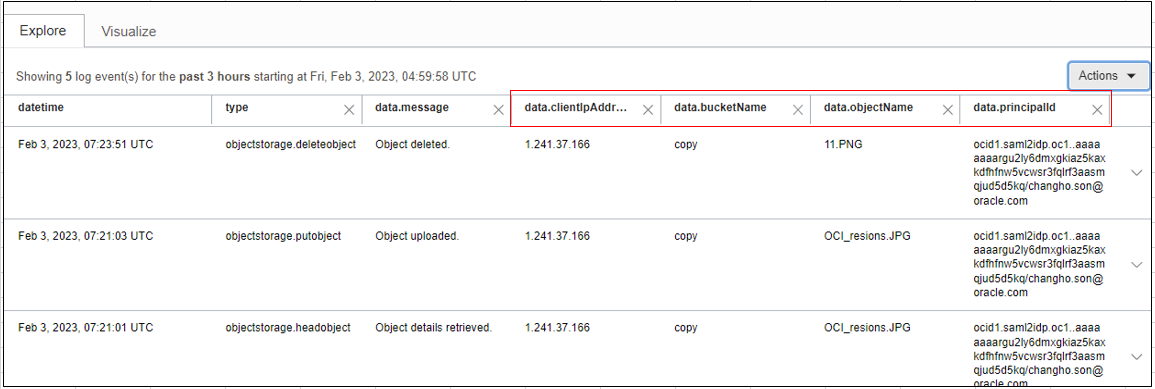This screenshot has height=389, width=1155.
Task: Click OCI_resions.JPG in the putobject row
Action: 868,236
